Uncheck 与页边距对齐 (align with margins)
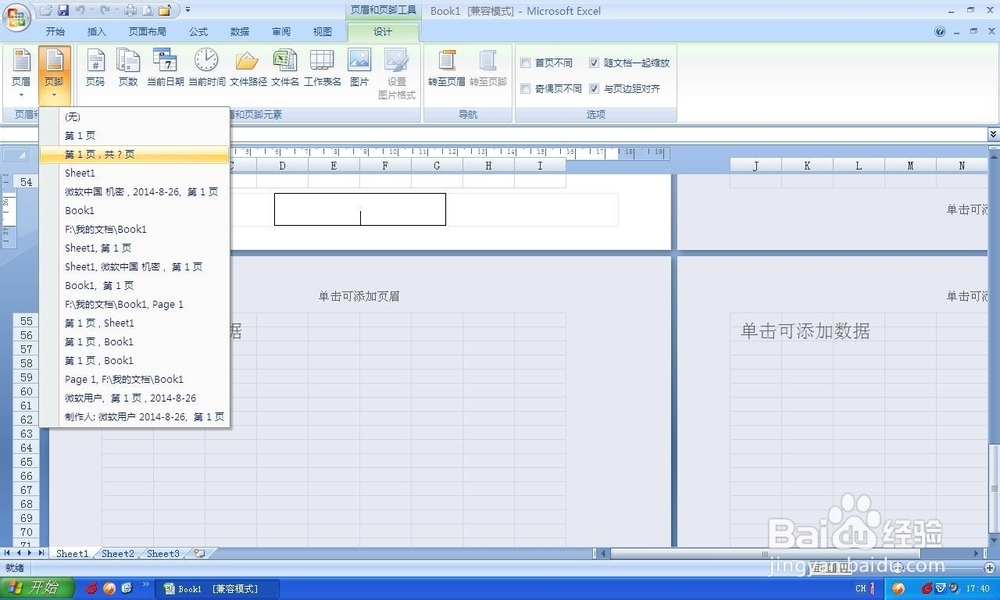The image size is (1000, 600). (594, 89)
